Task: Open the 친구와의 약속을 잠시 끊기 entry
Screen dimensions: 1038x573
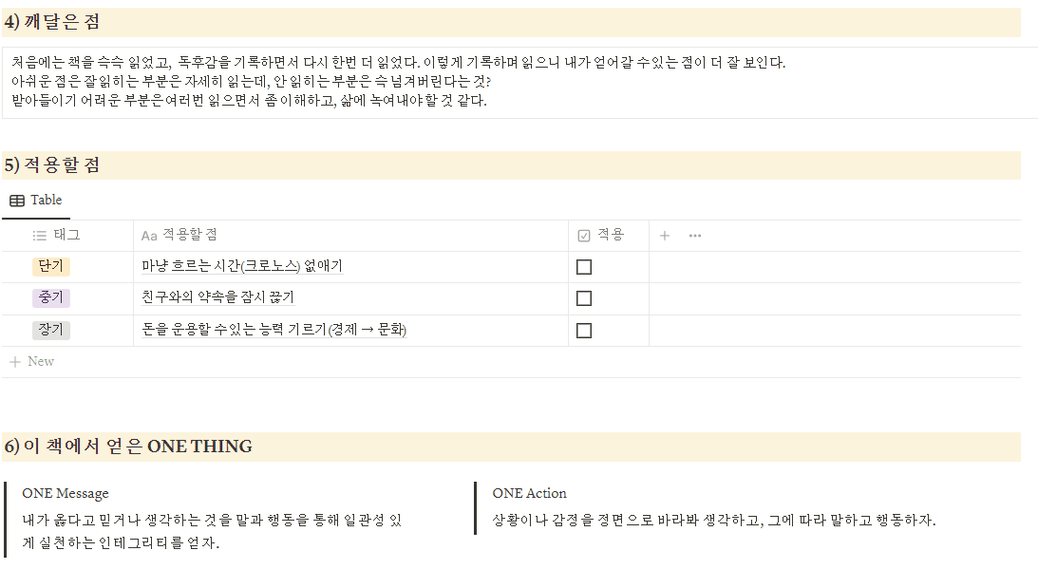Action: (218, 297)
